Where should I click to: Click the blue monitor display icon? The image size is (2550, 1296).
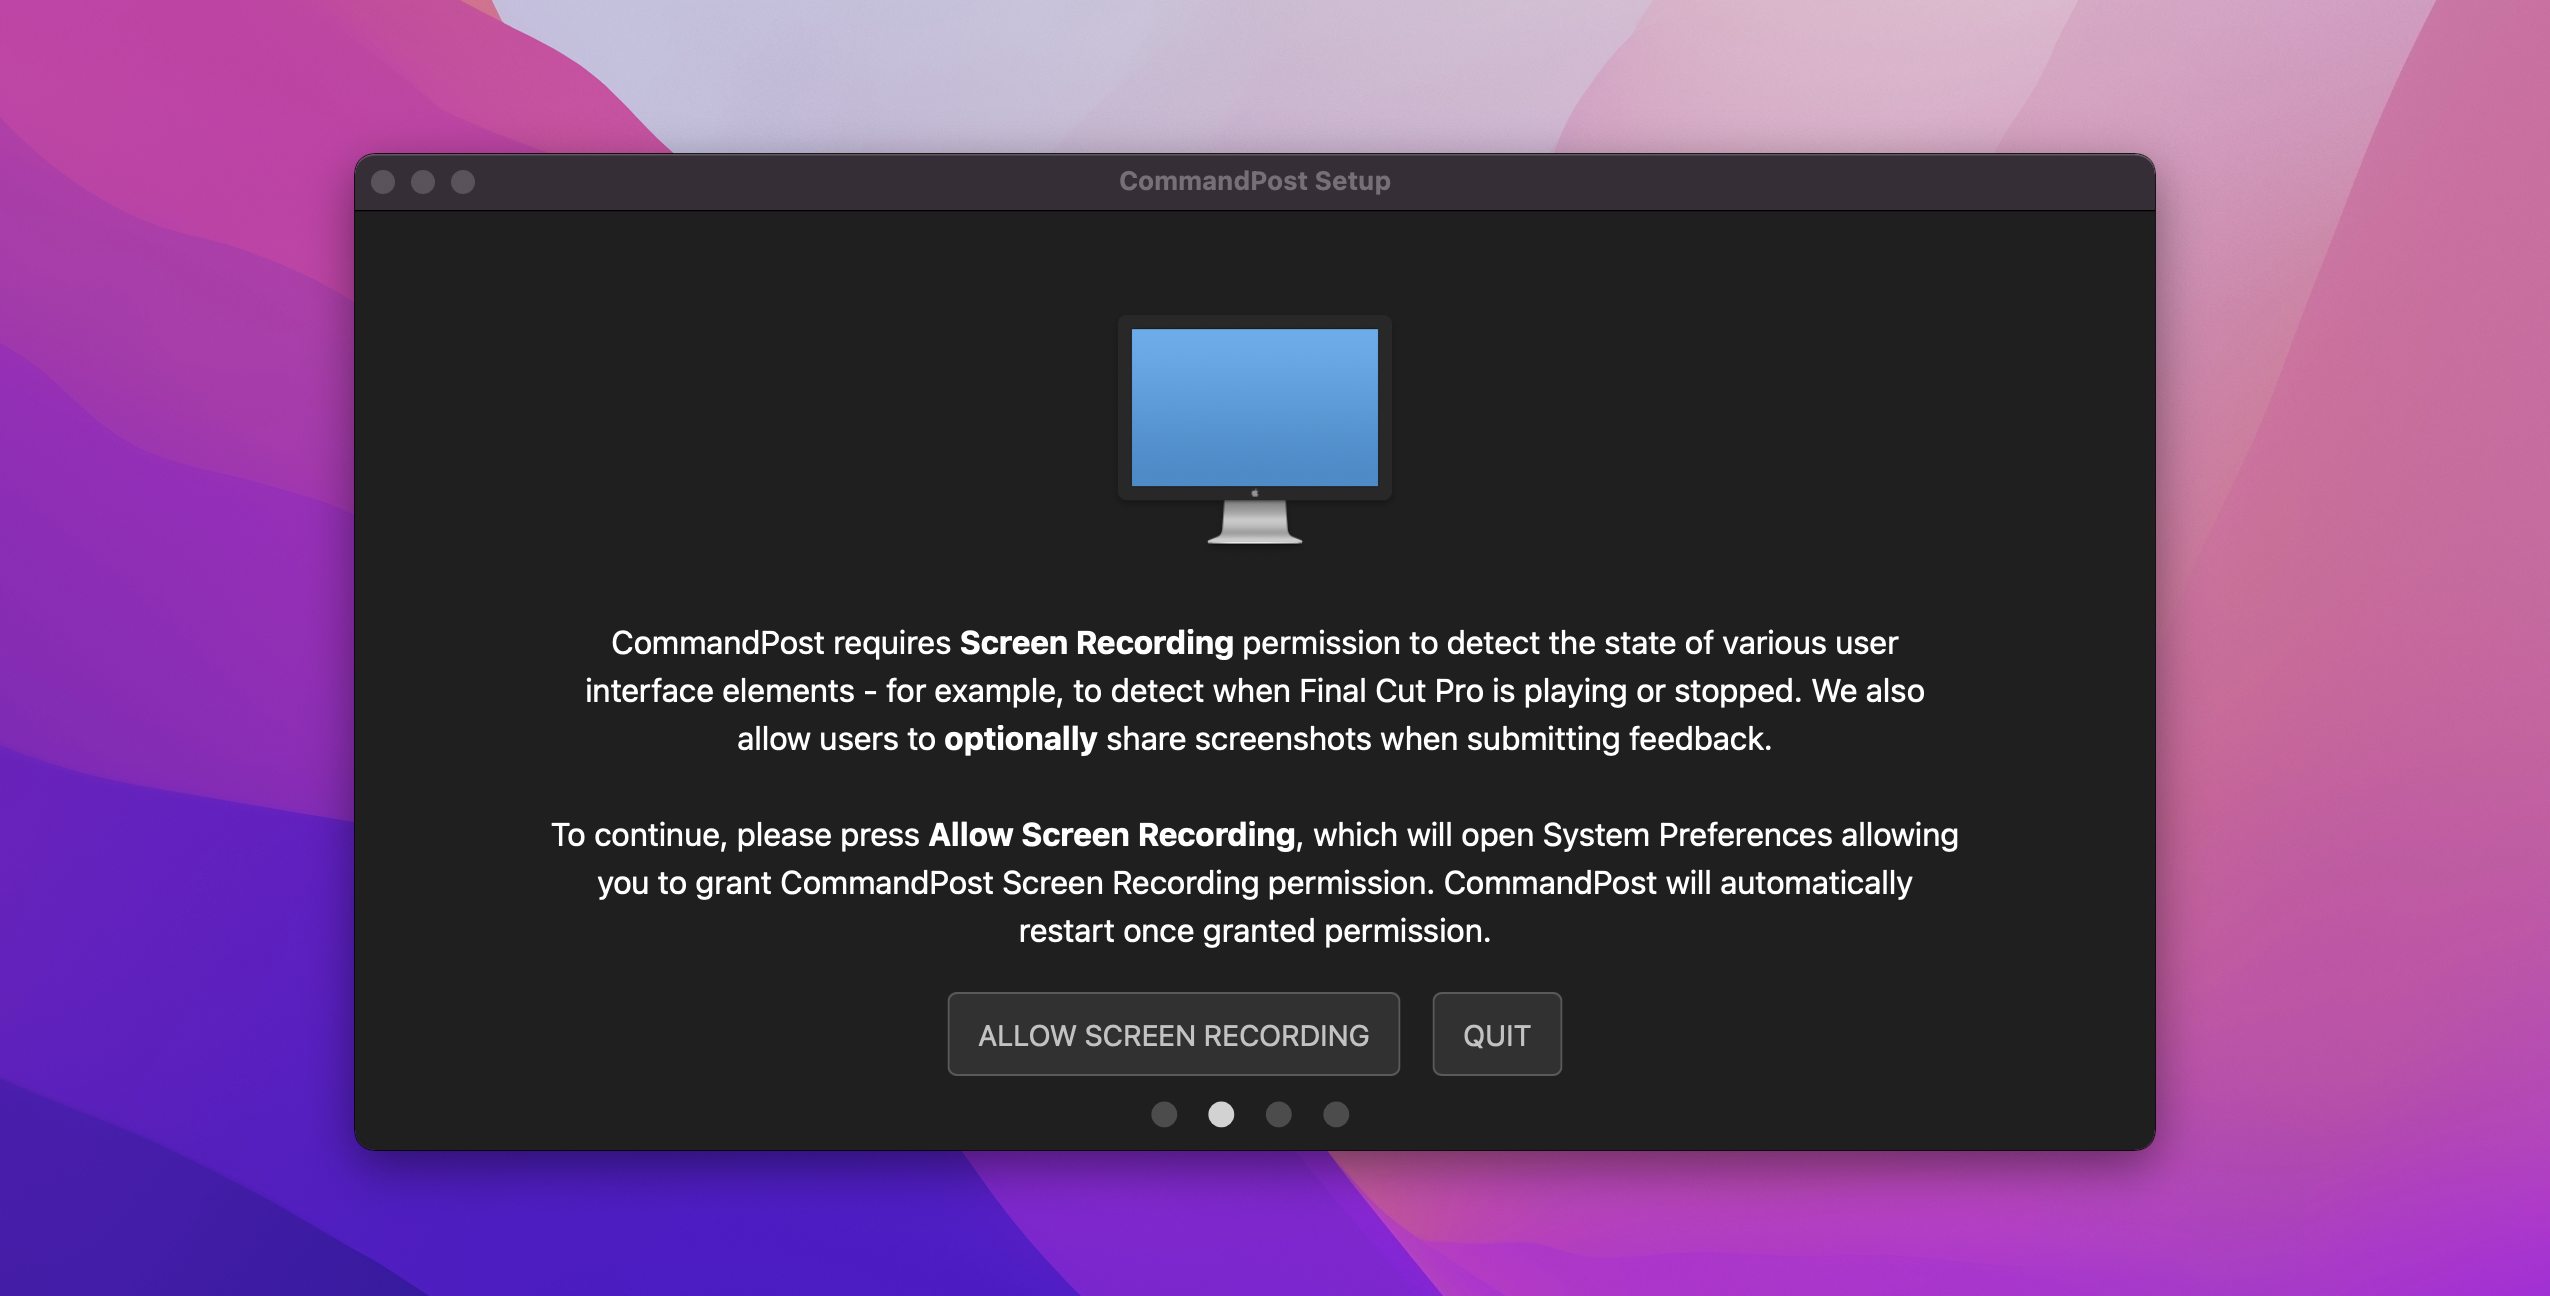(1254, 407)
